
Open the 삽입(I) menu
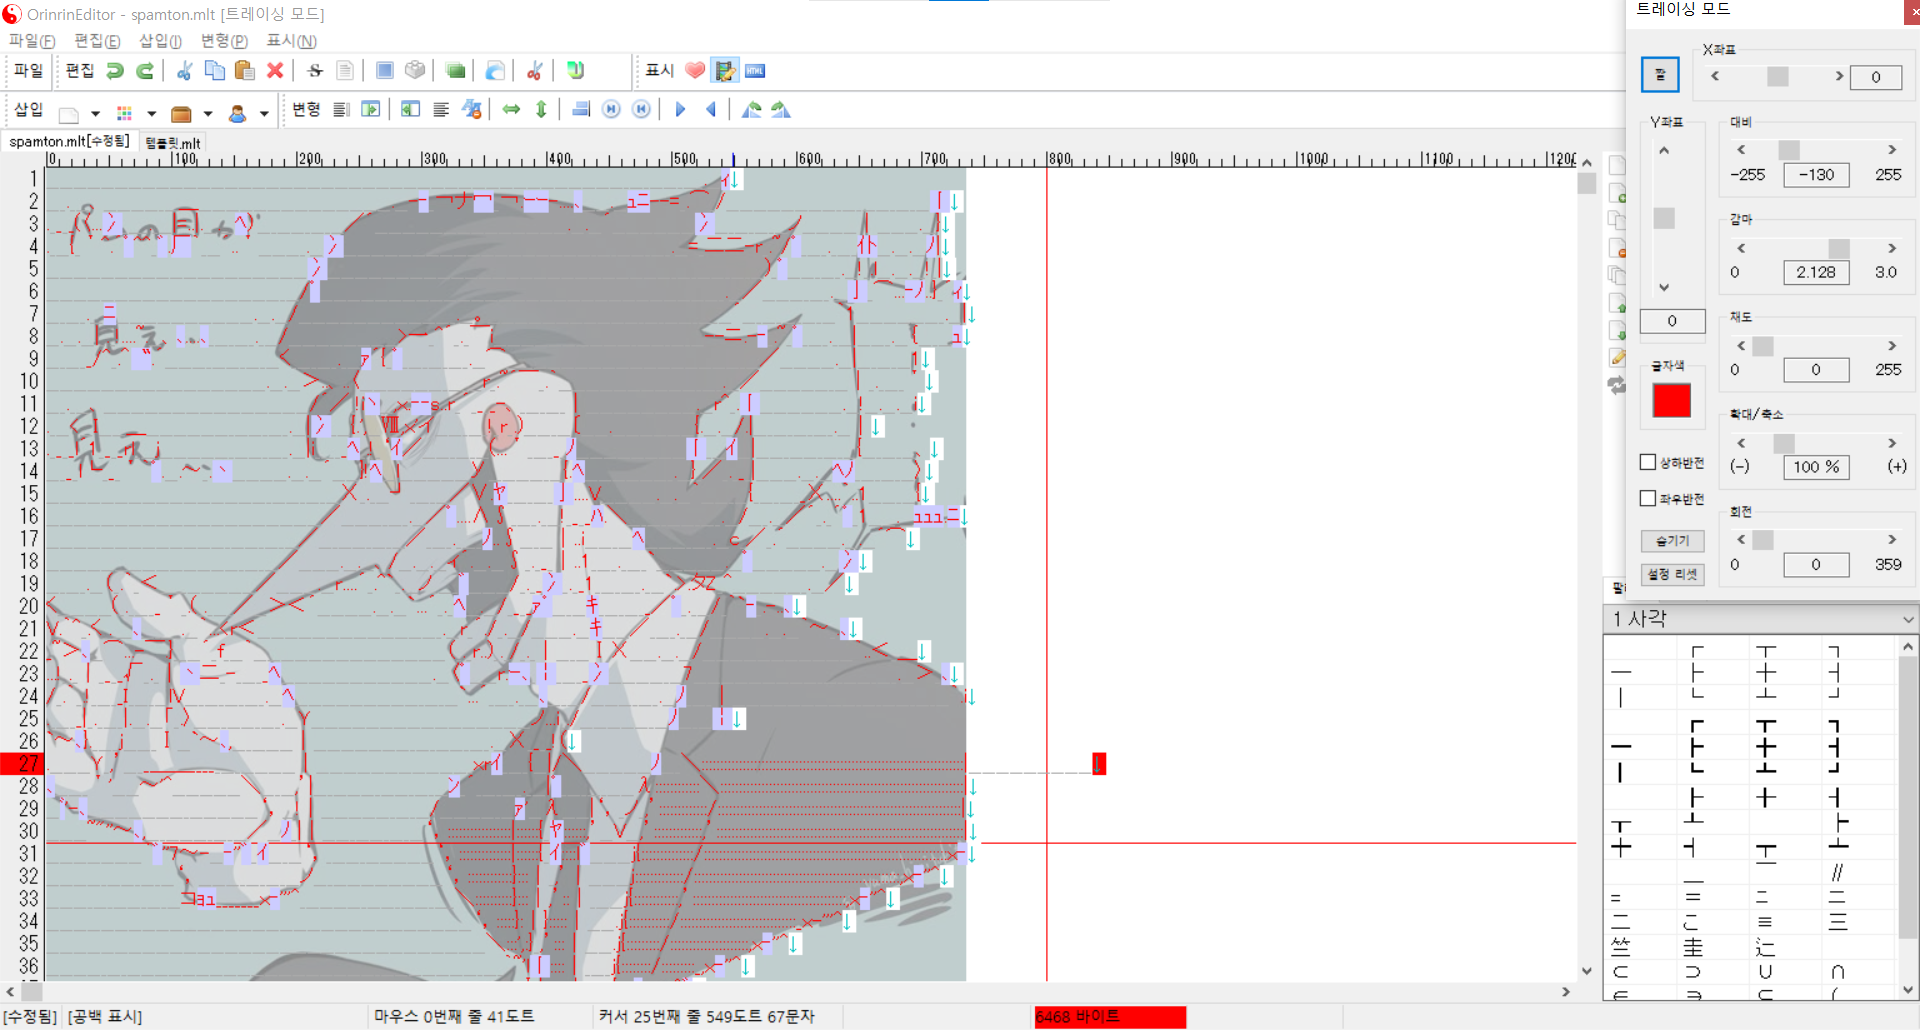(160, 41)
